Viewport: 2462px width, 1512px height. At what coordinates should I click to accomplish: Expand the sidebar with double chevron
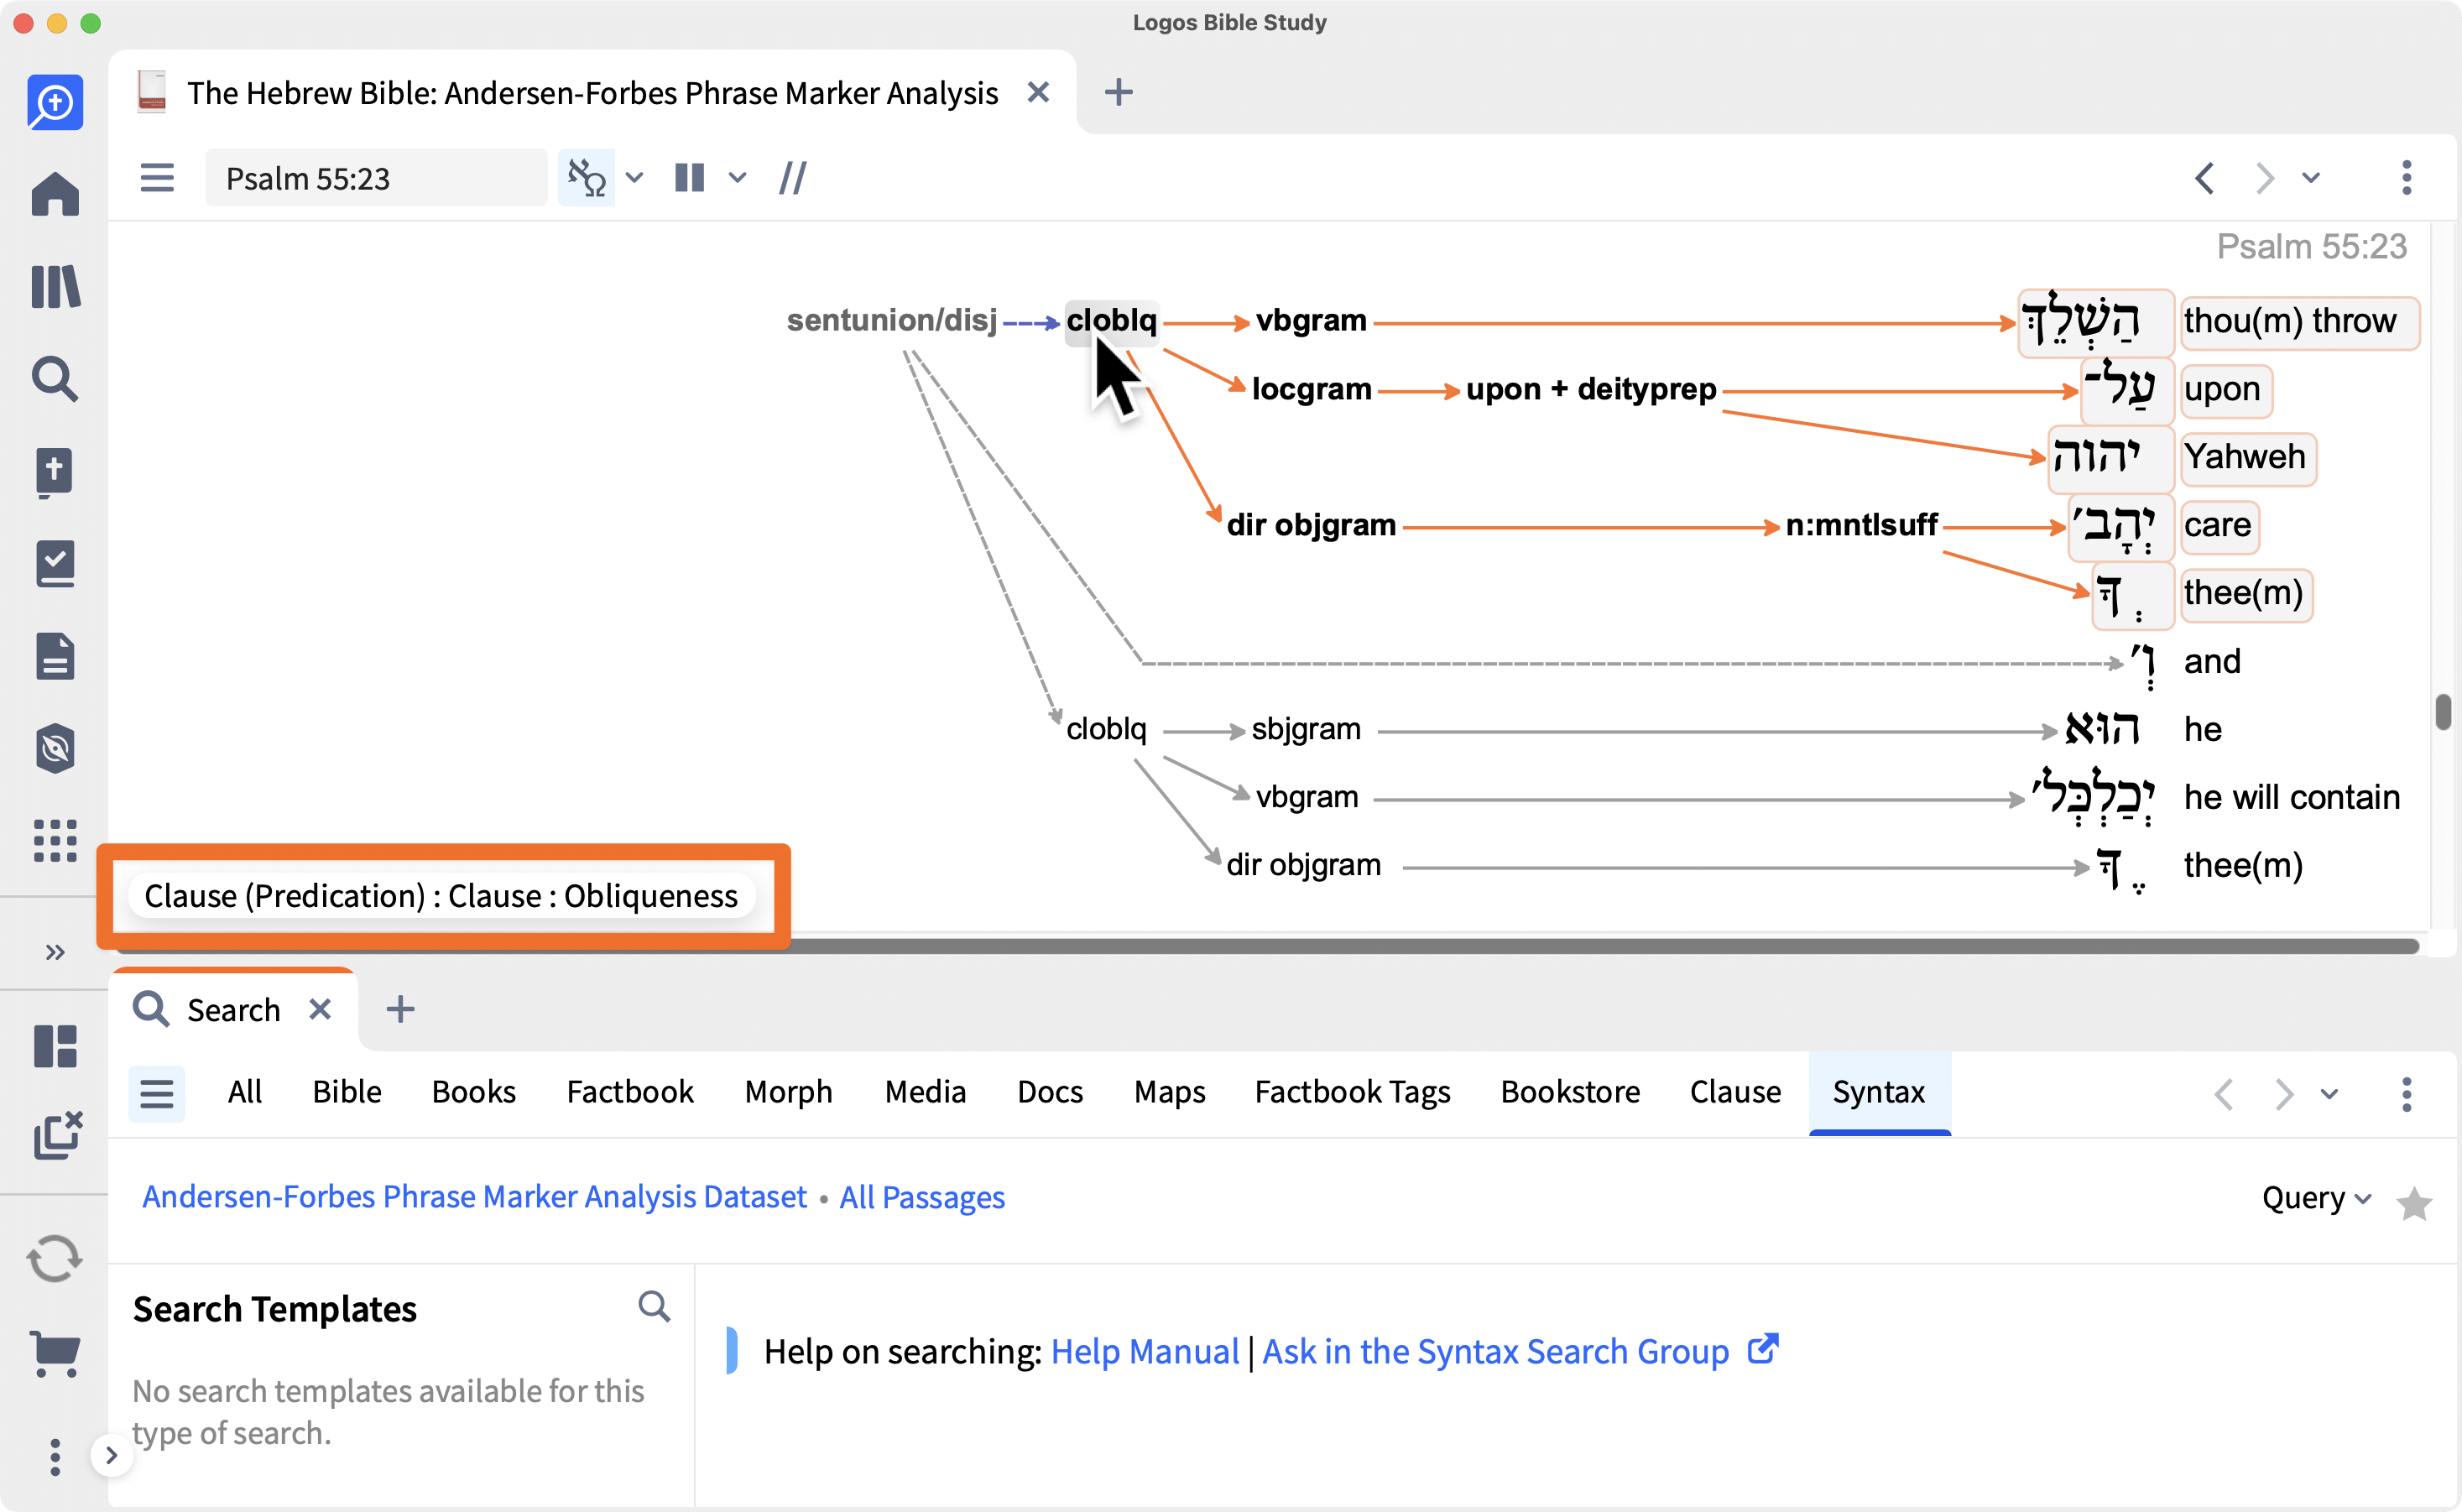pyautogui.click(x=55, y=952)
